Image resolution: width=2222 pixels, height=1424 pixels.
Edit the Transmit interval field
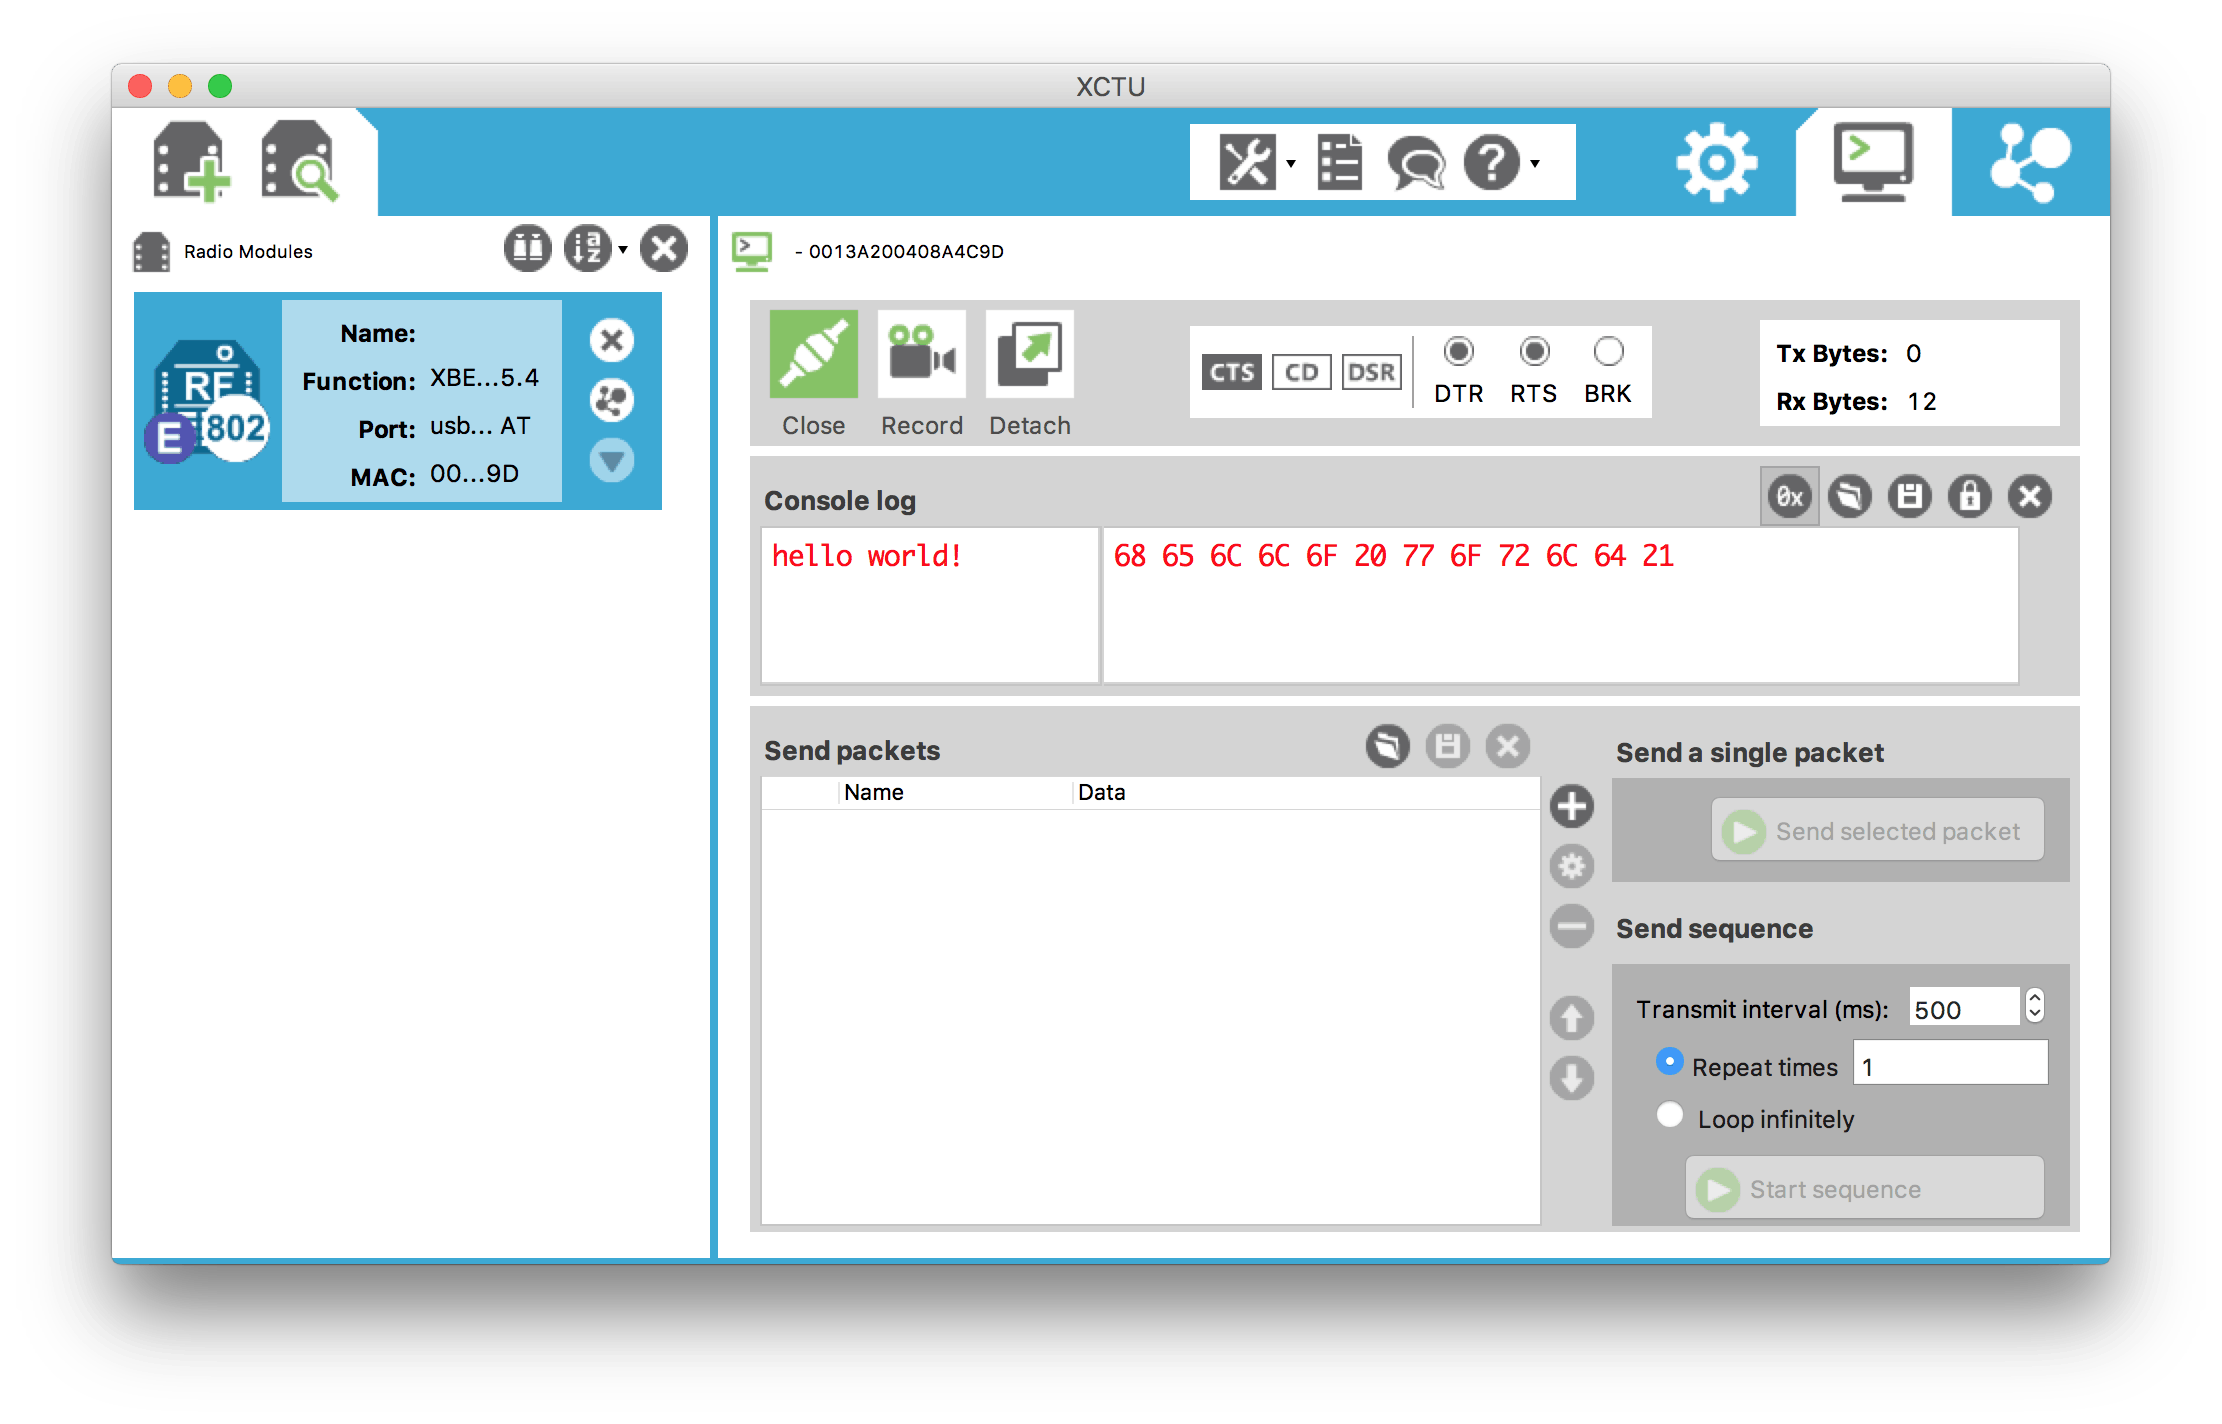click(1964, 1009)
